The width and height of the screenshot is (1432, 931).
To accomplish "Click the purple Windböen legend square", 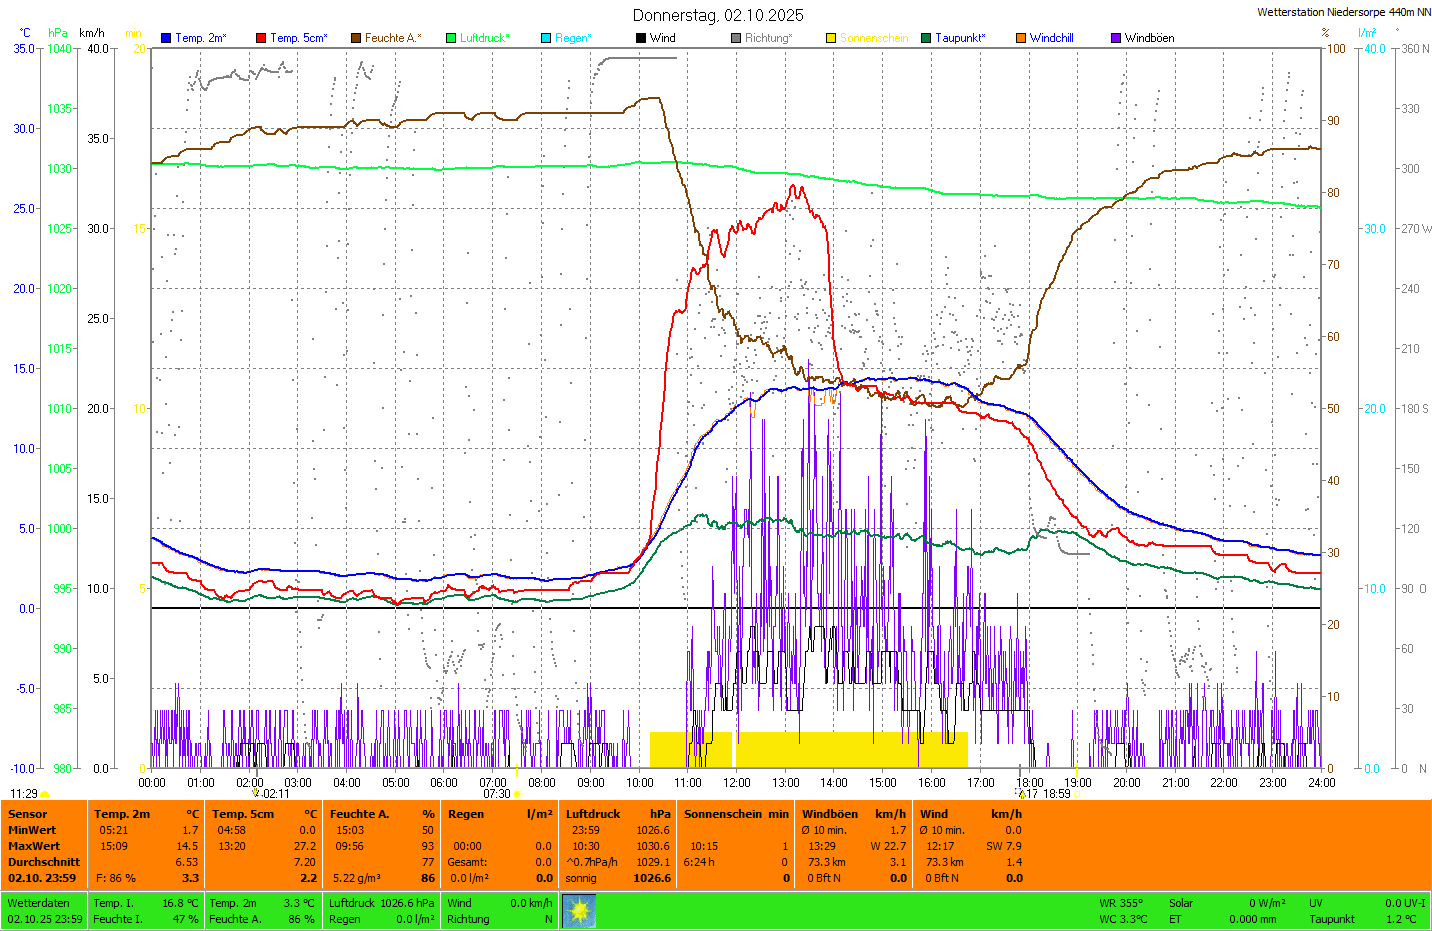I will point(1116,38).
